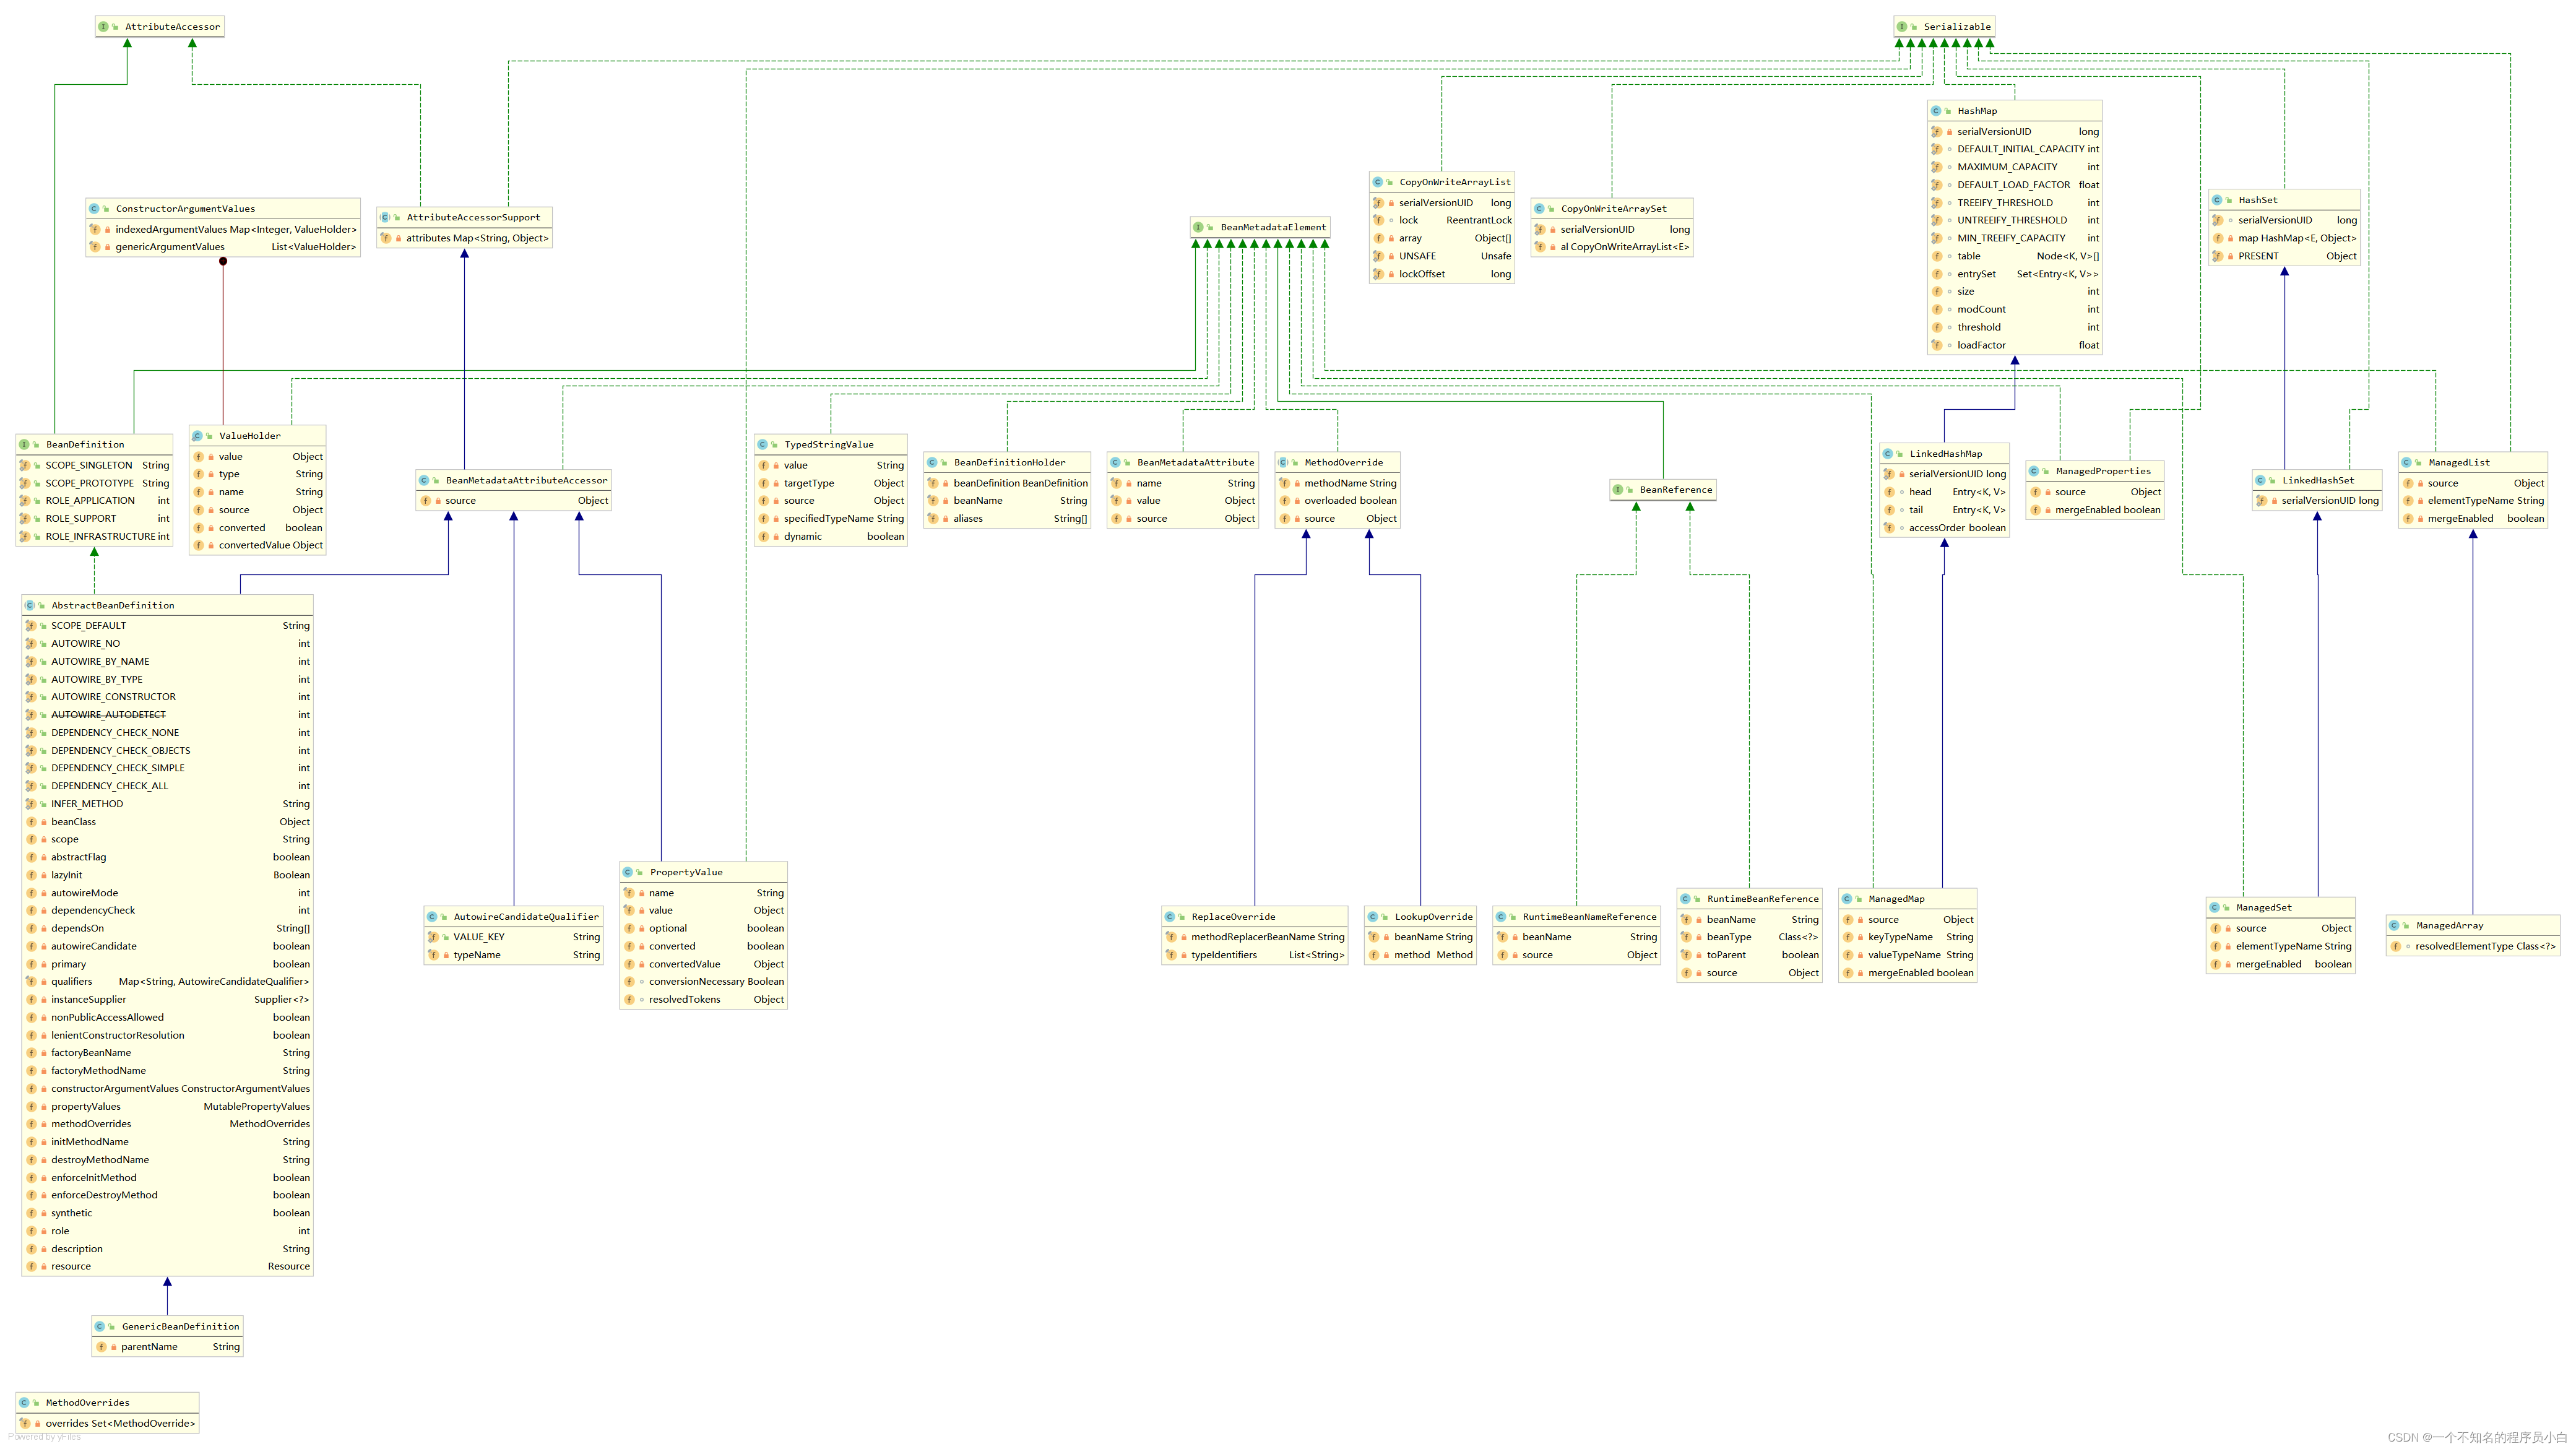
Task: Click the class icon beside ValueHolder
Action: [198, 436]
